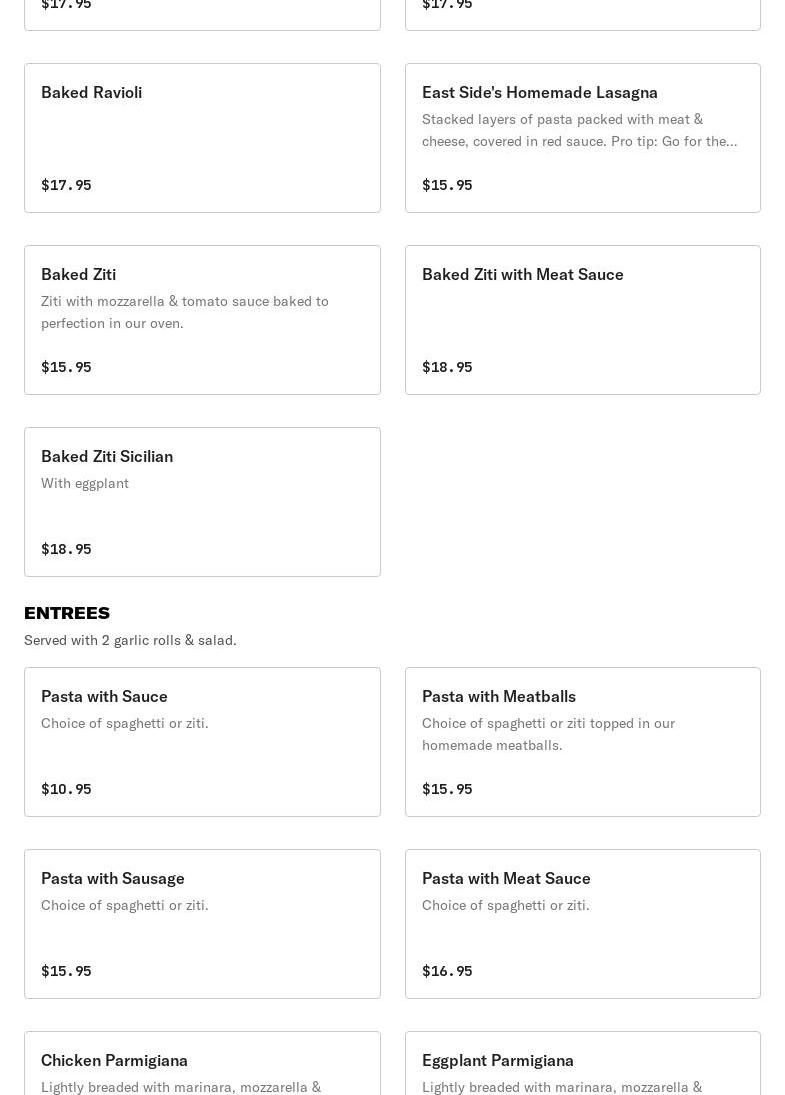Open the Pasta with Sausage item
The height and width of the screenshot is (1095, 785).
tap(202, 924)
